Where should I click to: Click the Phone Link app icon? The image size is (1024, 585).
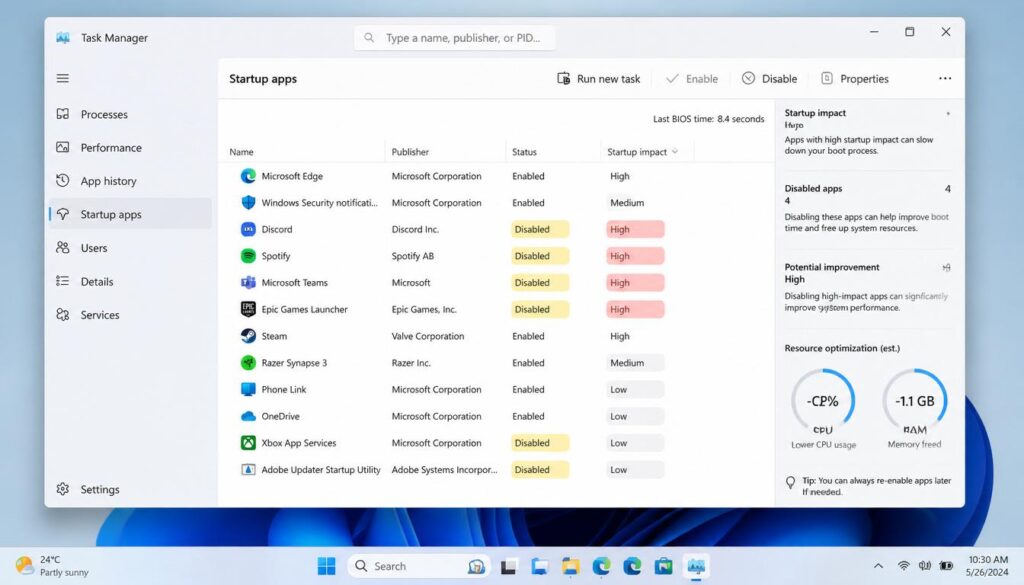[248, 389]
